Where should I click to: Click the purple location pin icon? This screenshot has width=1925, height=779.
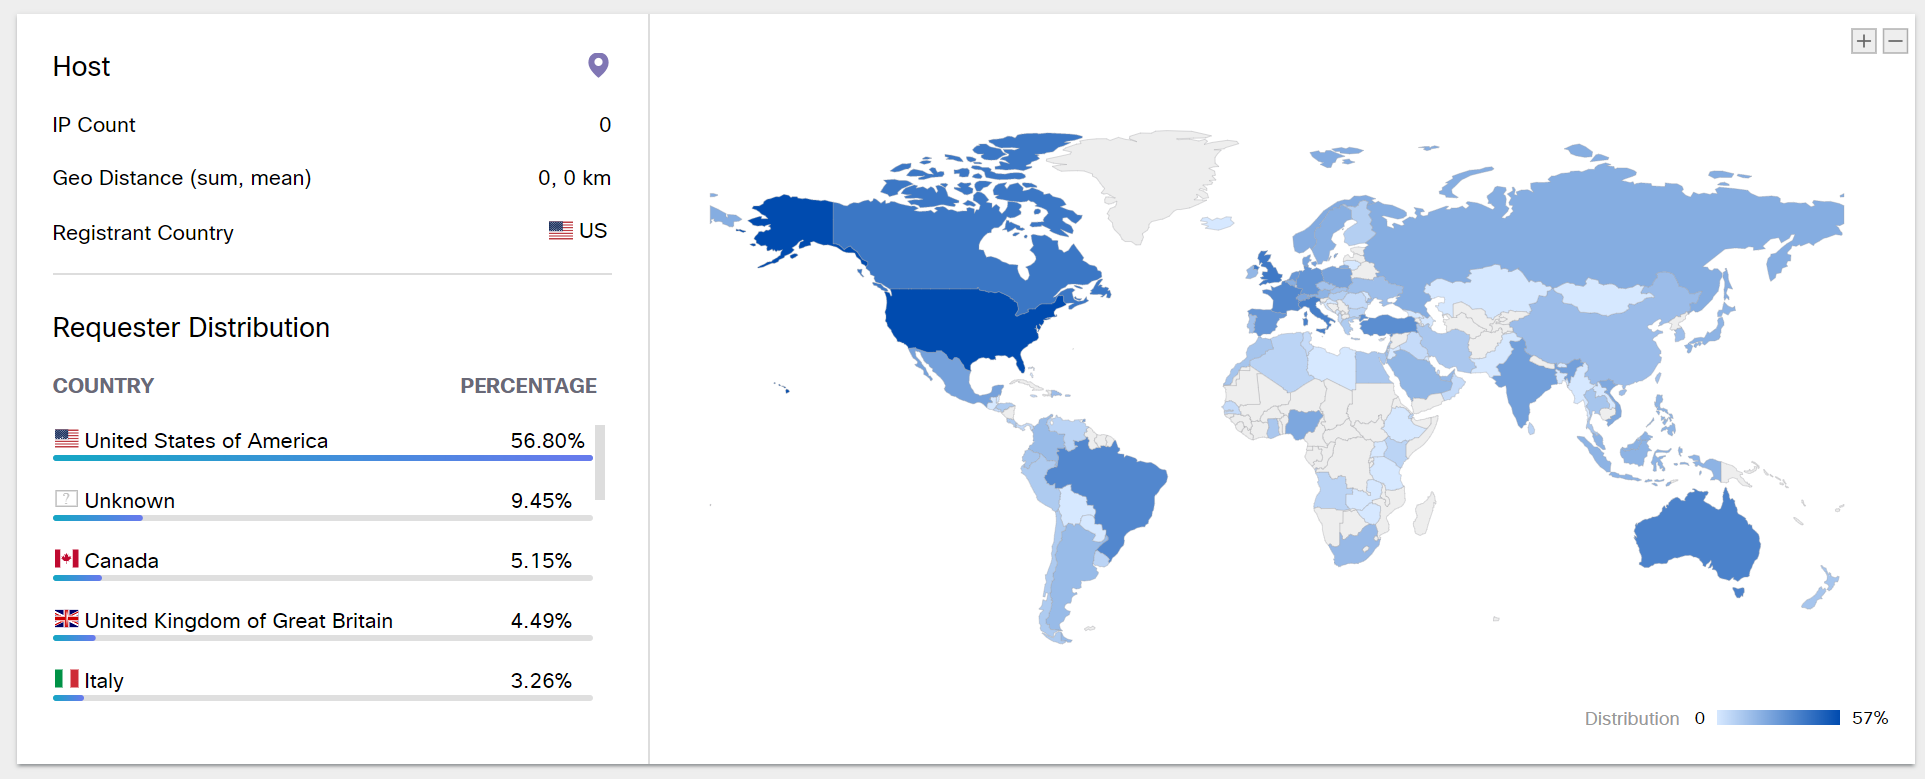pyautogui.click(x=598, y=65)
